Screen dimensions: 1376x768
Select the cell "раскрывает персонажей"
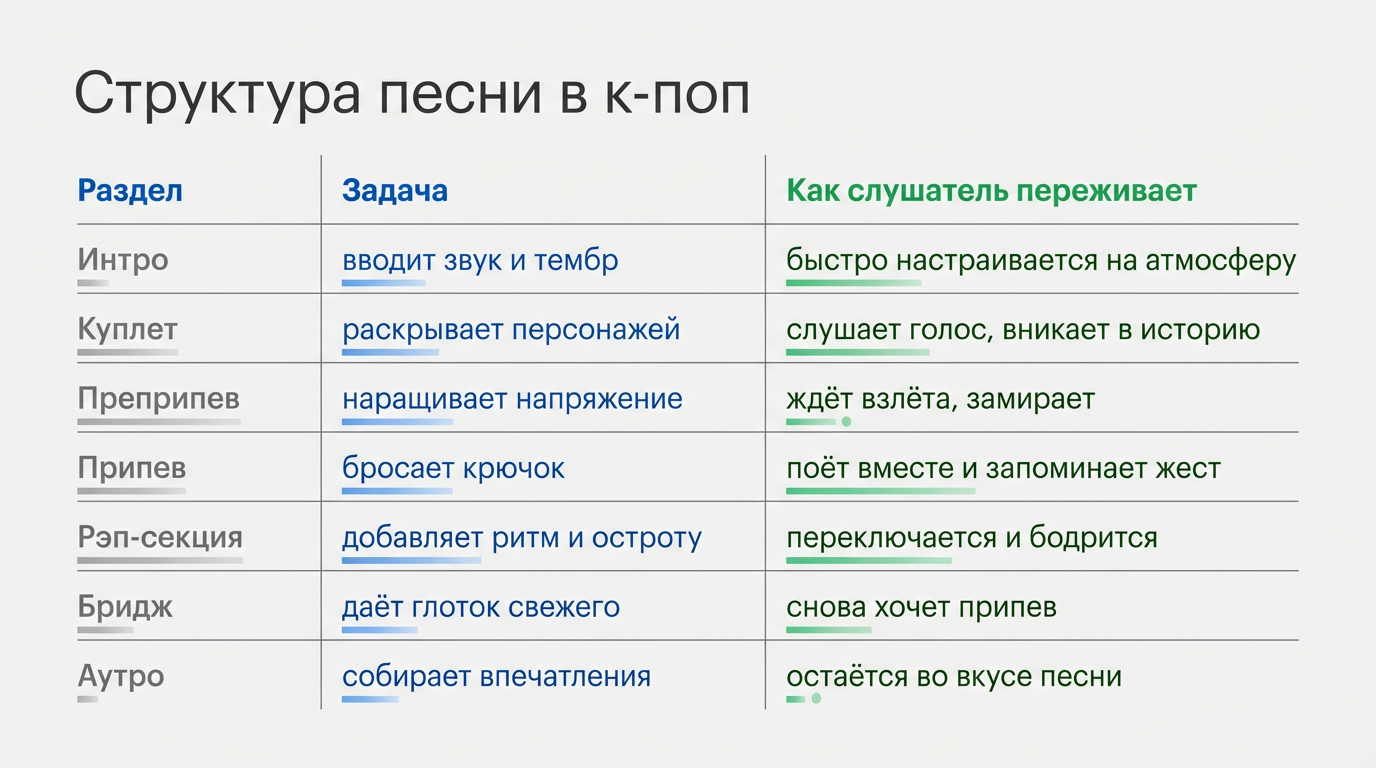(511, 329)
